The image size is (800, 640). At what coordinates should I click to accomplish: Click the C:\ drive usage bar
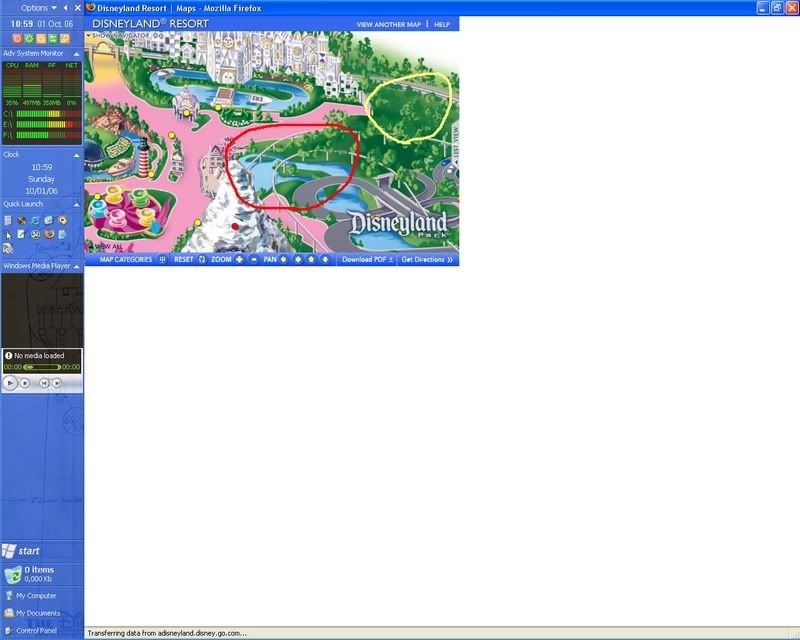(x=48, y=114)
